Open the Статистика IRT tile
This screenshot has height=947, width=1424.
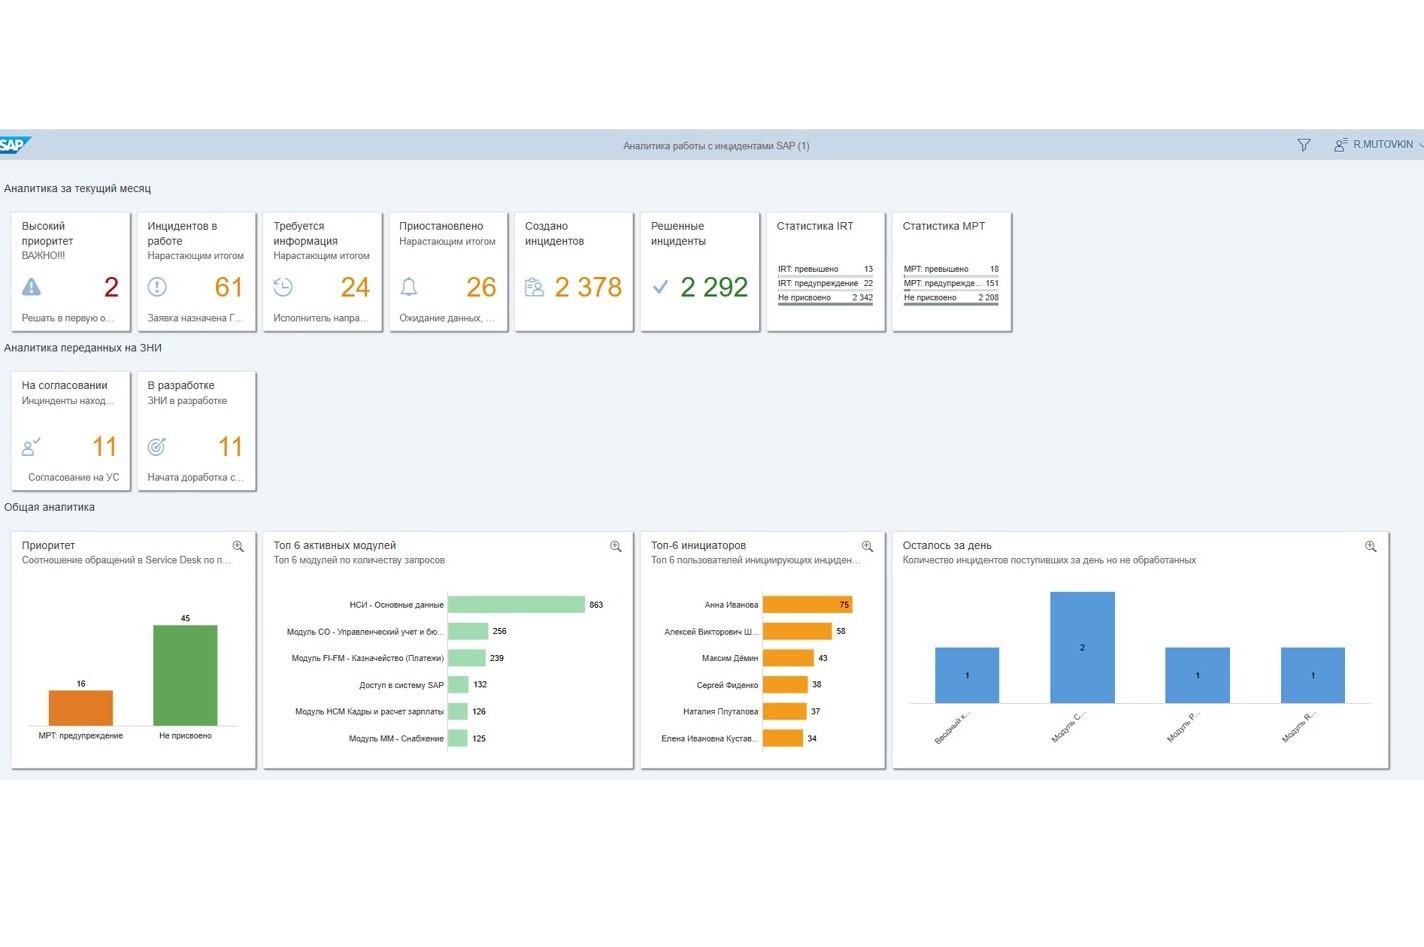tap(825, 271)
